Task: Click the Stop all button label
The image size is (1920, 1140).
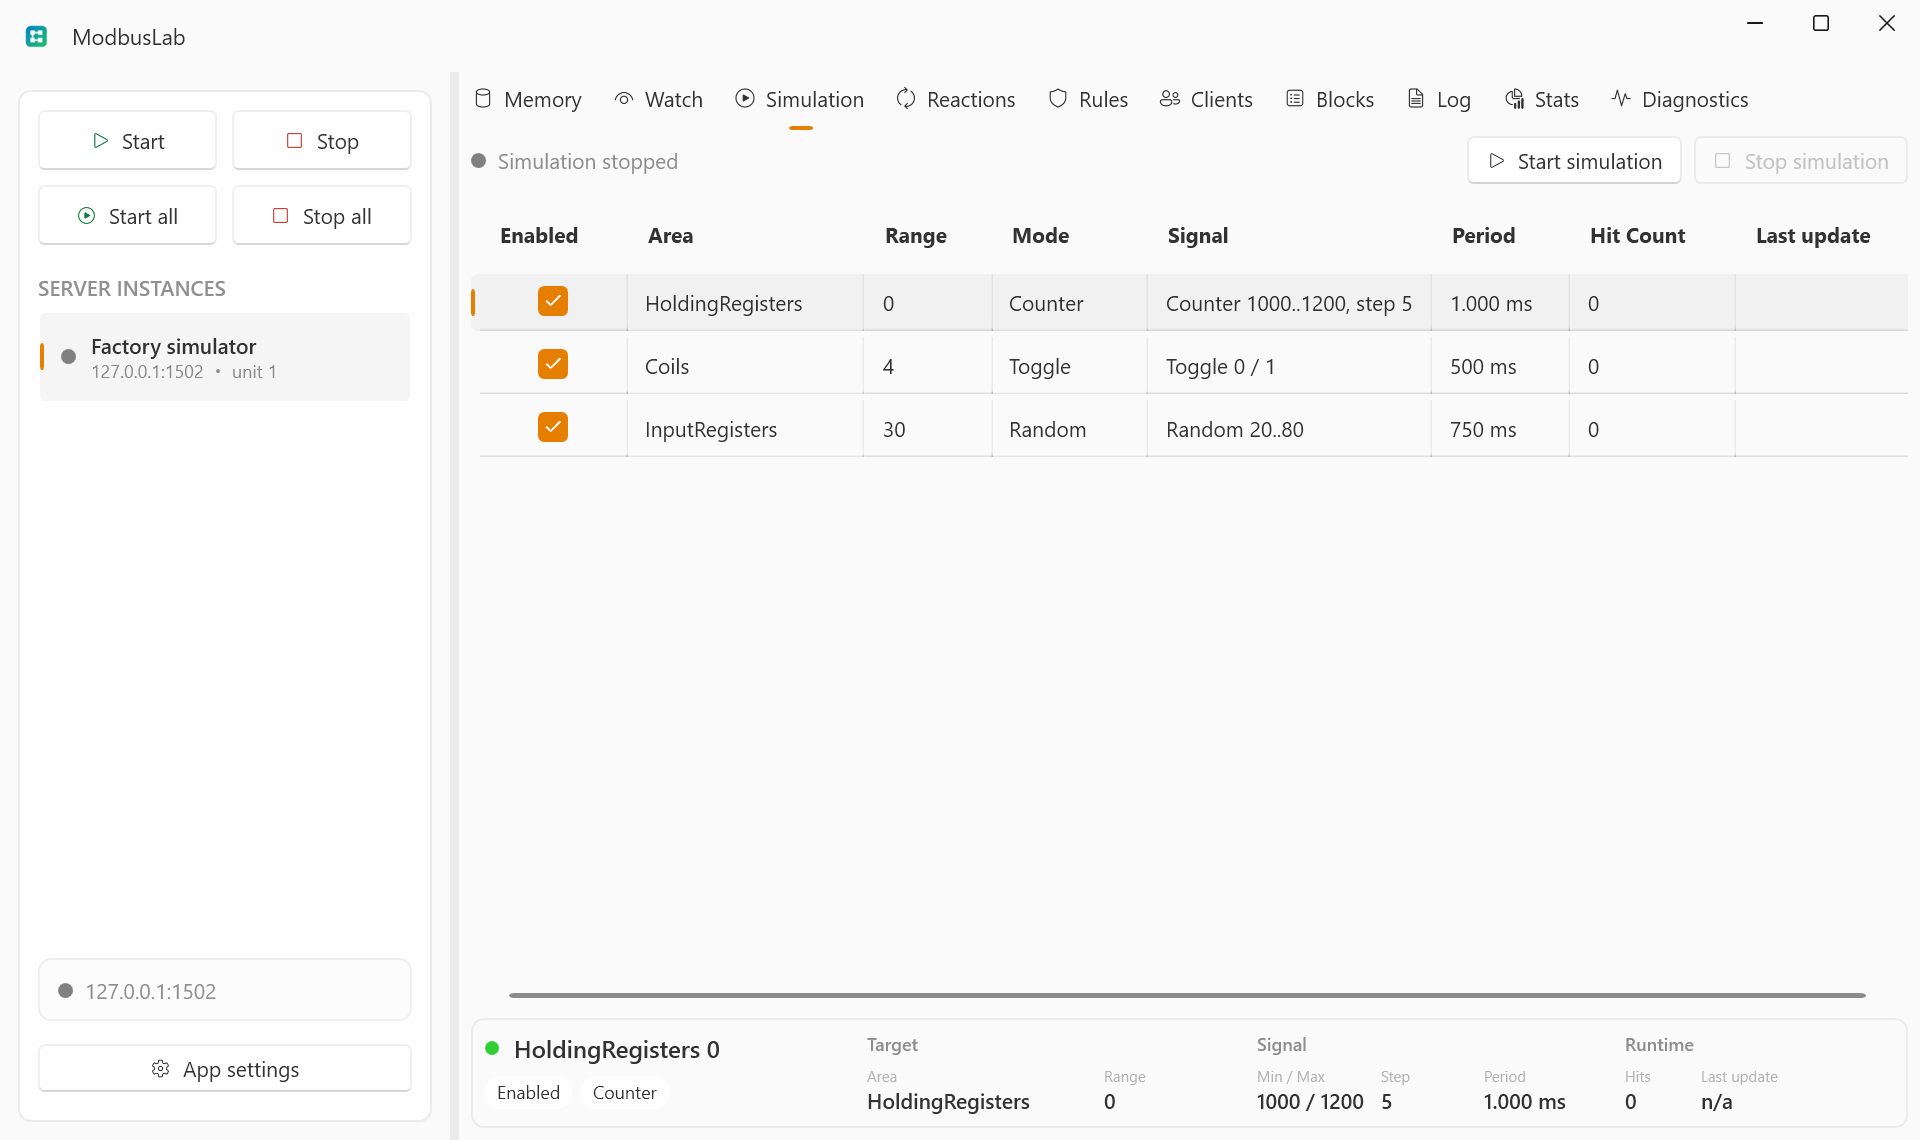Action: 337,217
